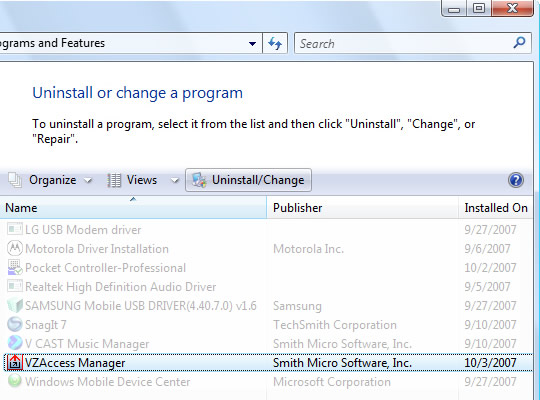Click the Realtek High Definition Audio icon
The image size is (540, 400).
(x=14, y=286)
